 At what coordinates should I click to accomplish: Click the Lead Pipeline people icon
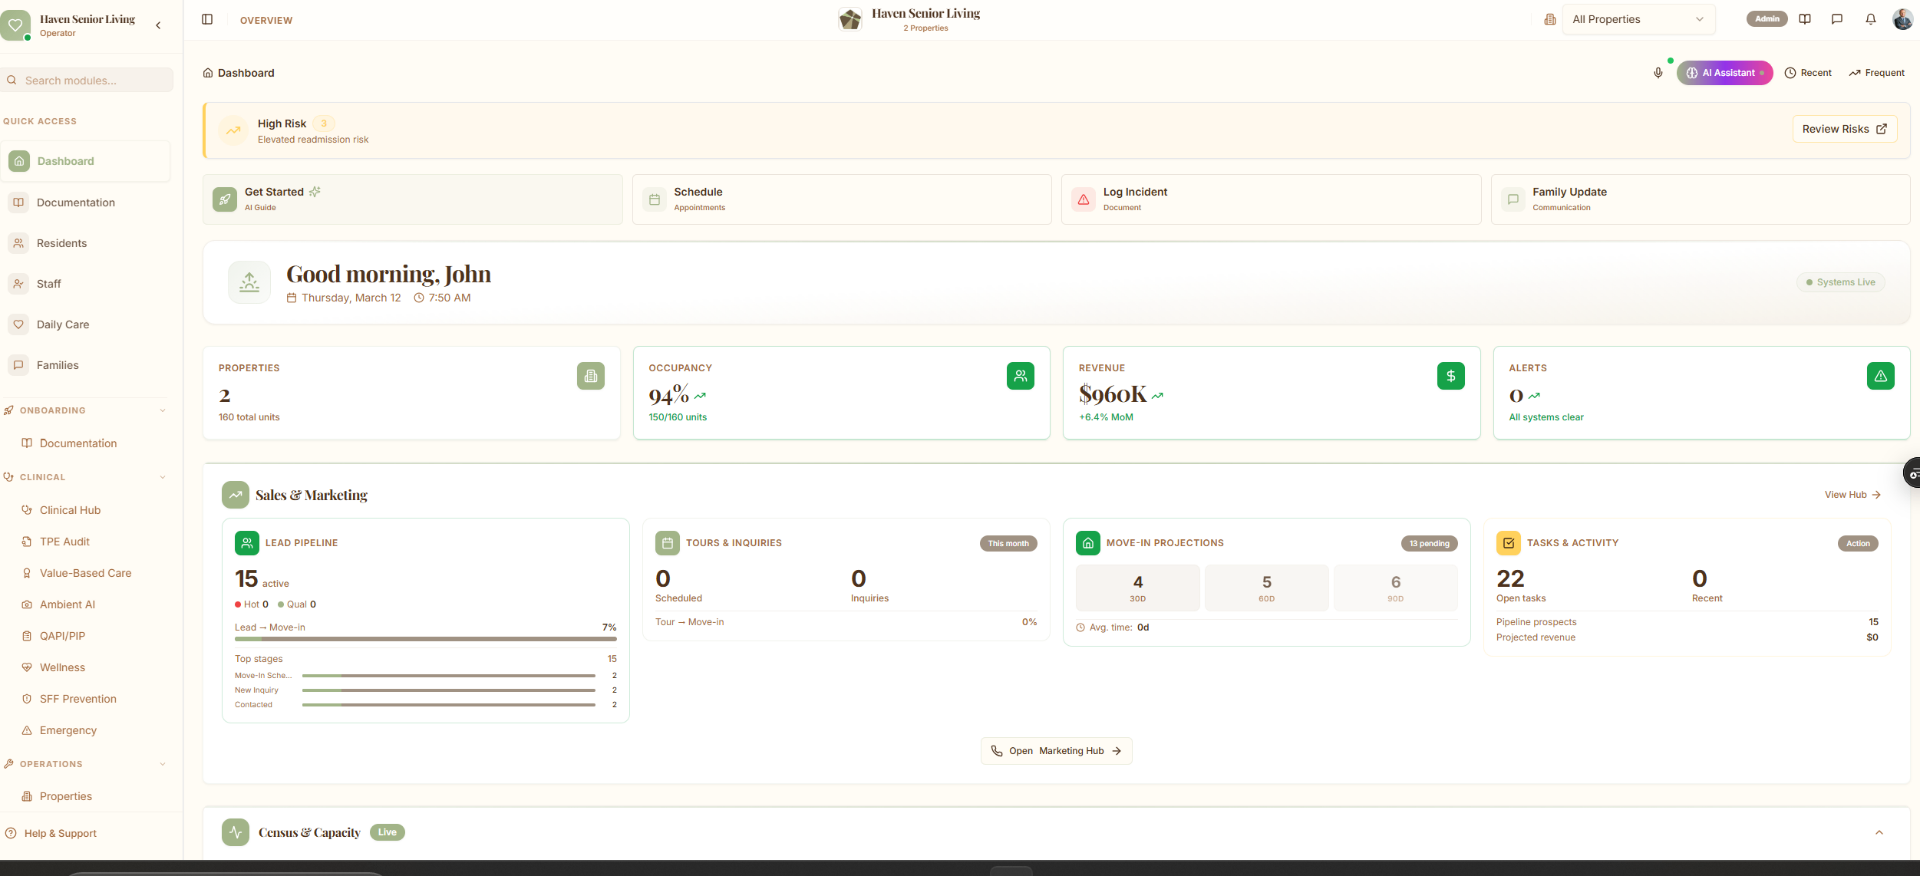pyautogui.click(x=247, y=543)
